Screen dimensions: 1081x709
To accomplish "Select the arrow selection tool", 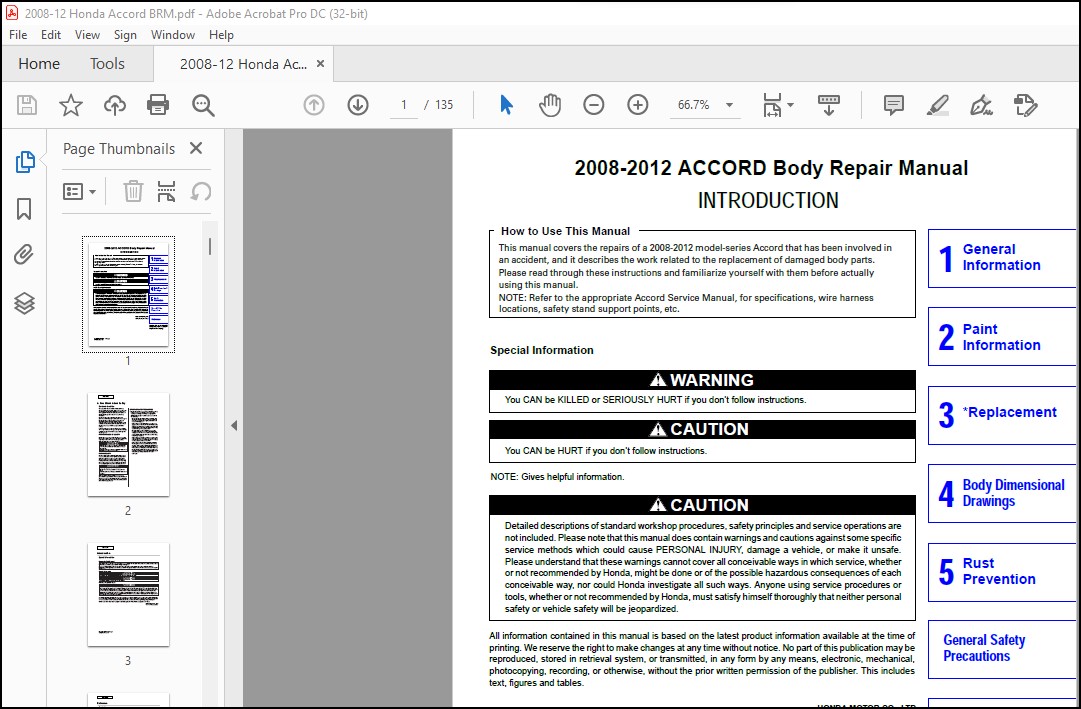I will pyautogui.click(x=506, y=105).
